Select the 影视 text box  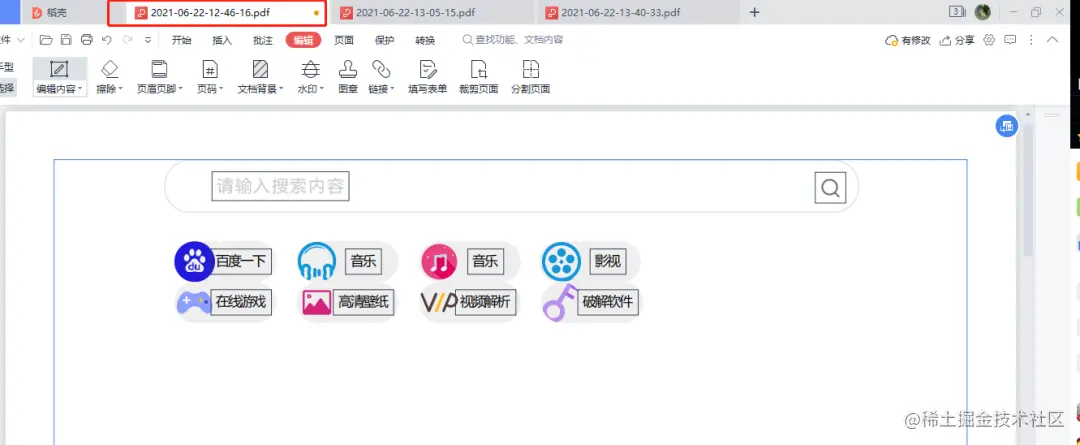(608, 262)
